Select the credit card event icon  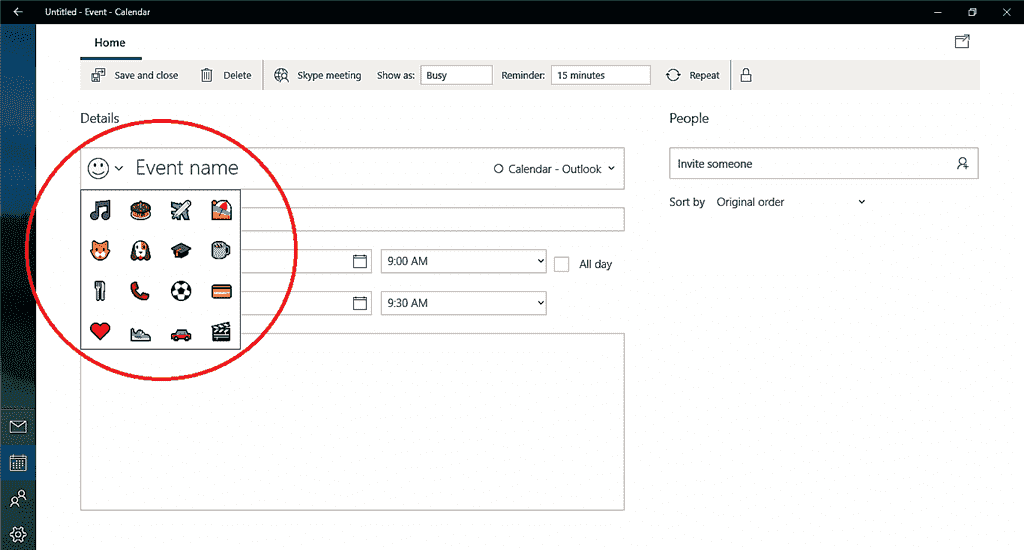coord(221,291)
